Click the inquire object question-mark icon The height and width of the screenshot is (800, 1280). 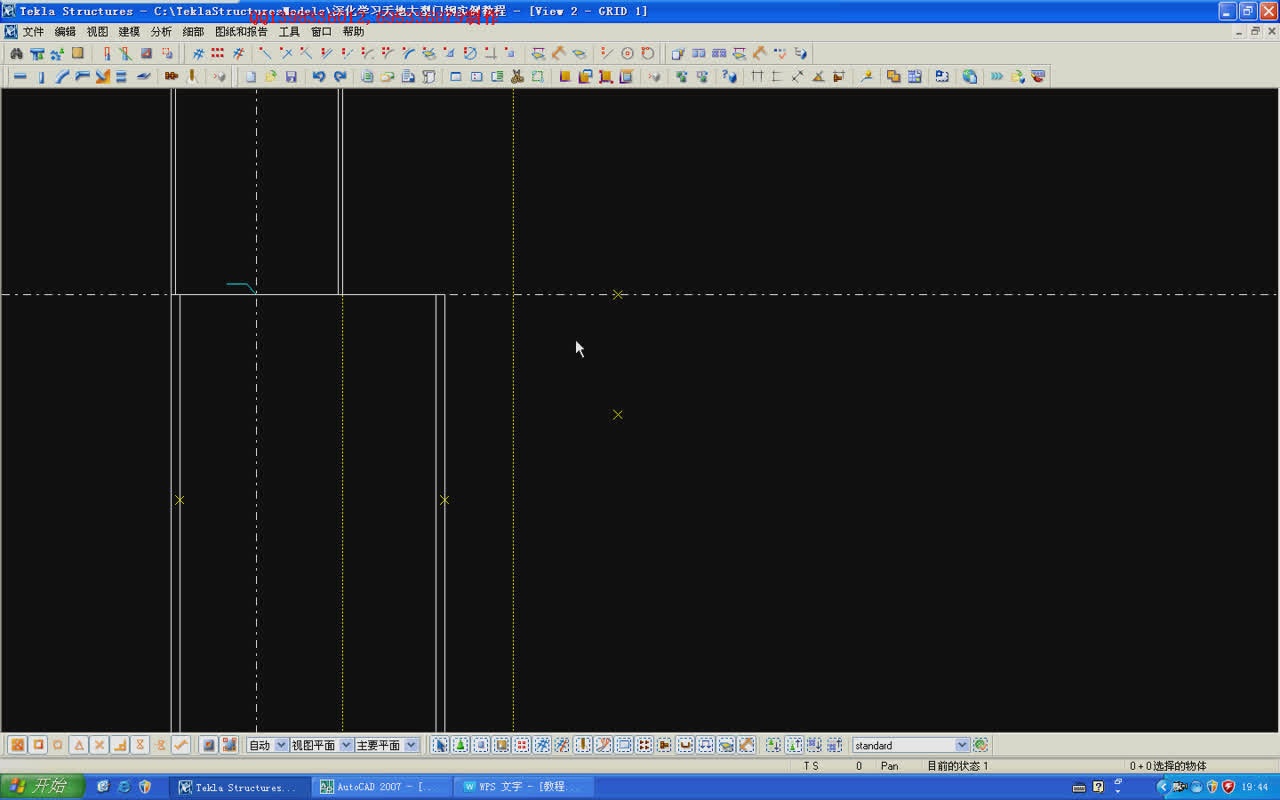tap(729, 76)
